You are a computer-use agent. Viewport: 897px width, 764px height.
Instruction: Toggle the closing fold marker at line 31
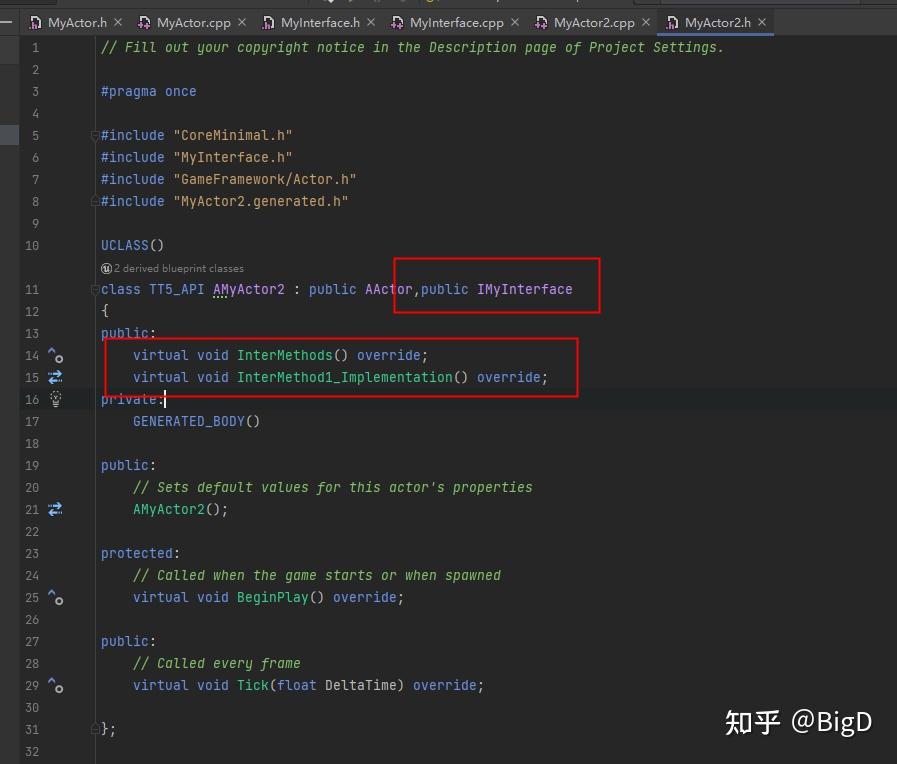click(94, 729)
